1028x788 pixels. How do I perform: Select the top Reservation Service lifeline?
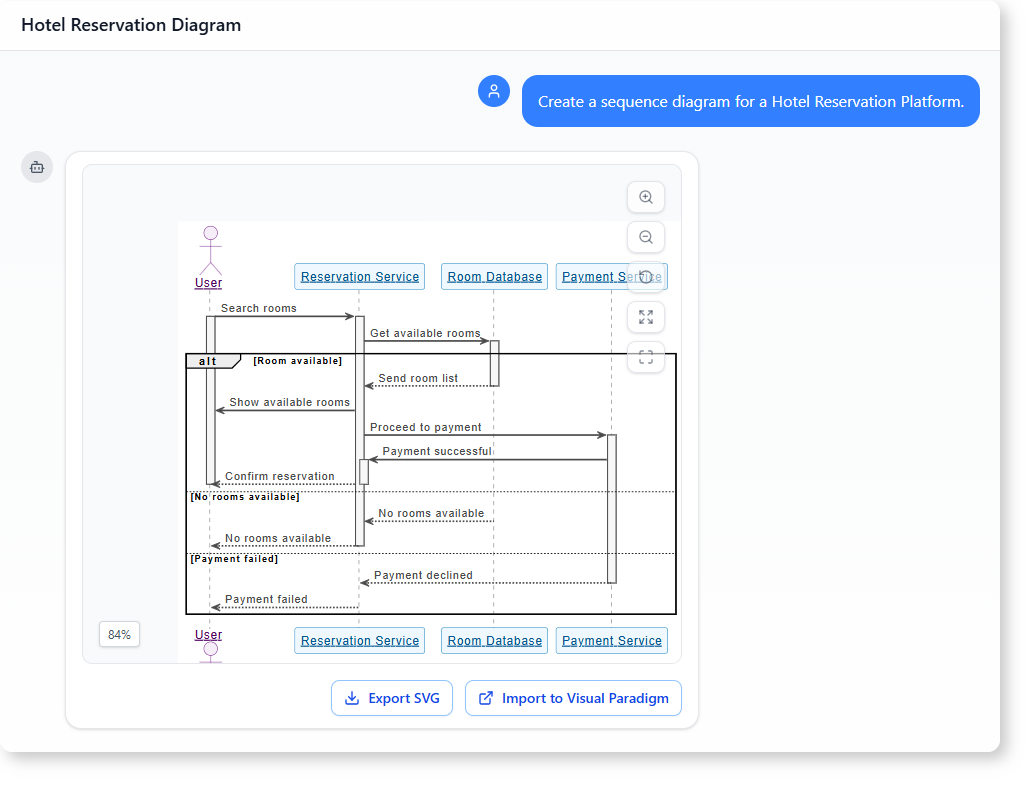pyautogui.click(x=359, y=277)
